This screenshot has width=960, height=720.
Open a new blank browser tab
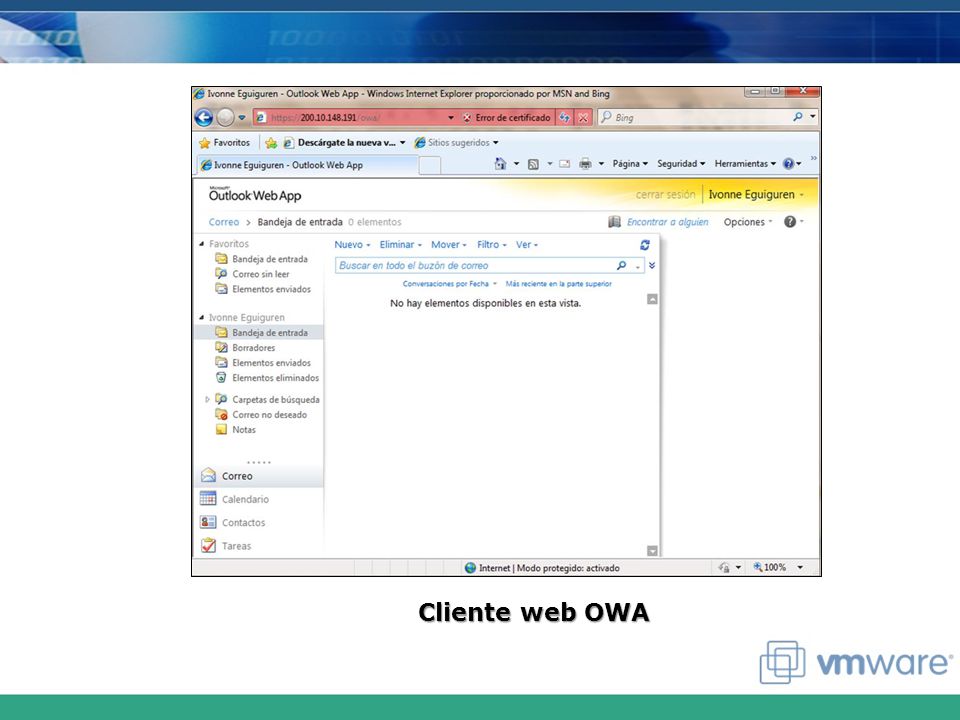pos(430,165)
